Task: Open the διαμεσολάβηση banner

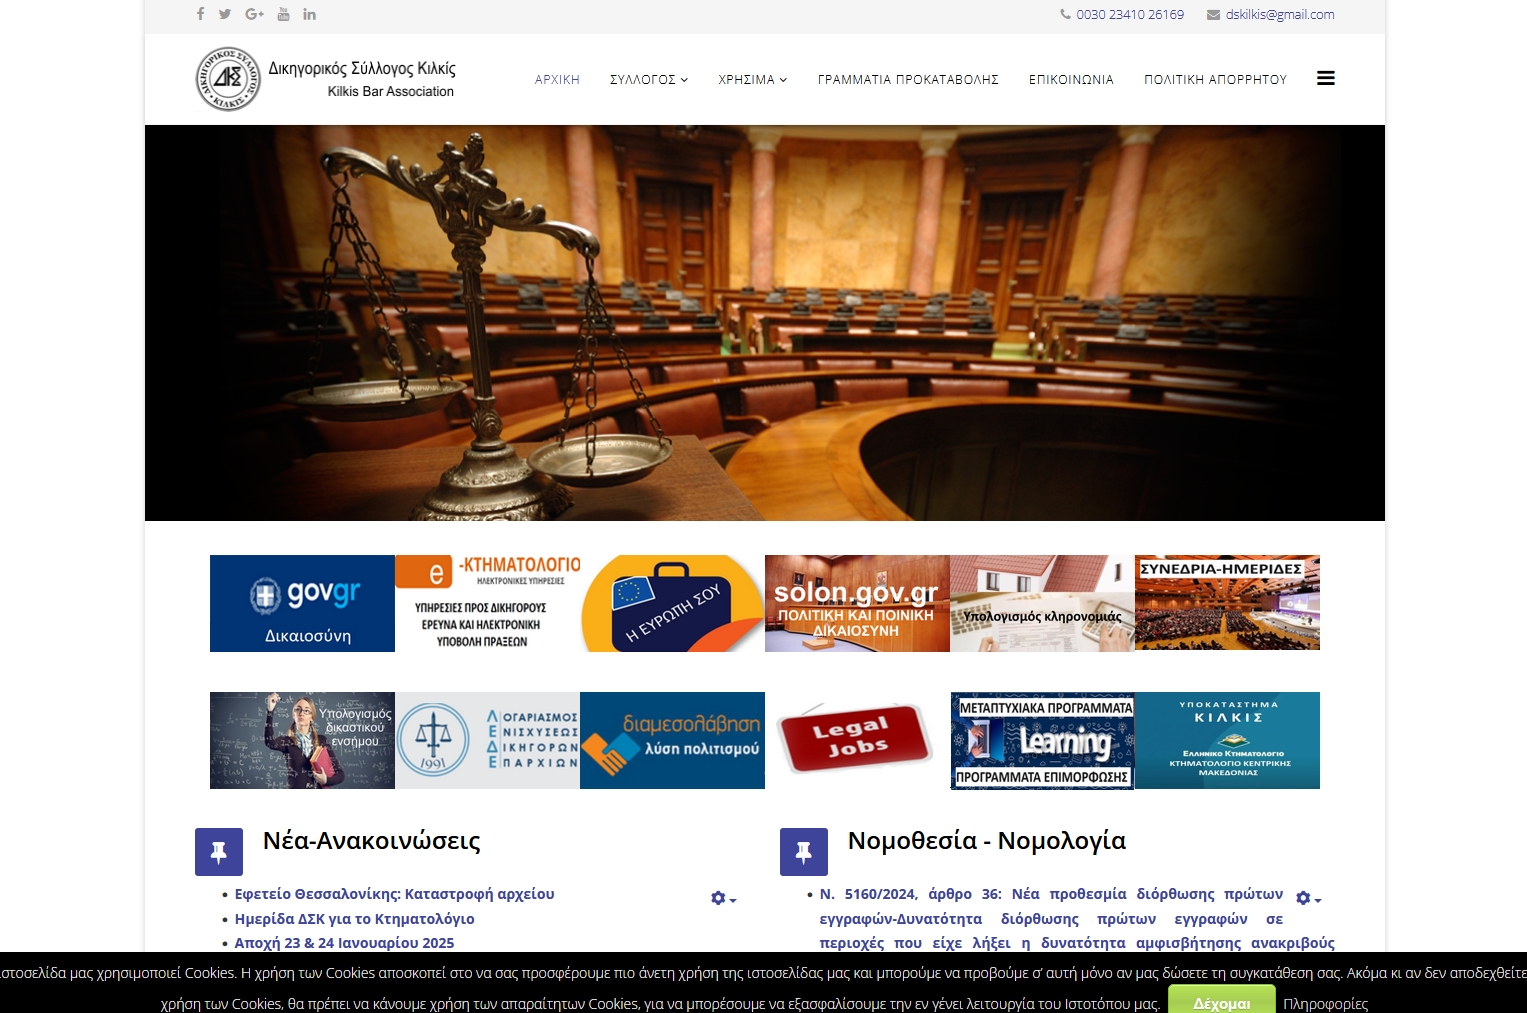Action: click(x=672, y=741)
